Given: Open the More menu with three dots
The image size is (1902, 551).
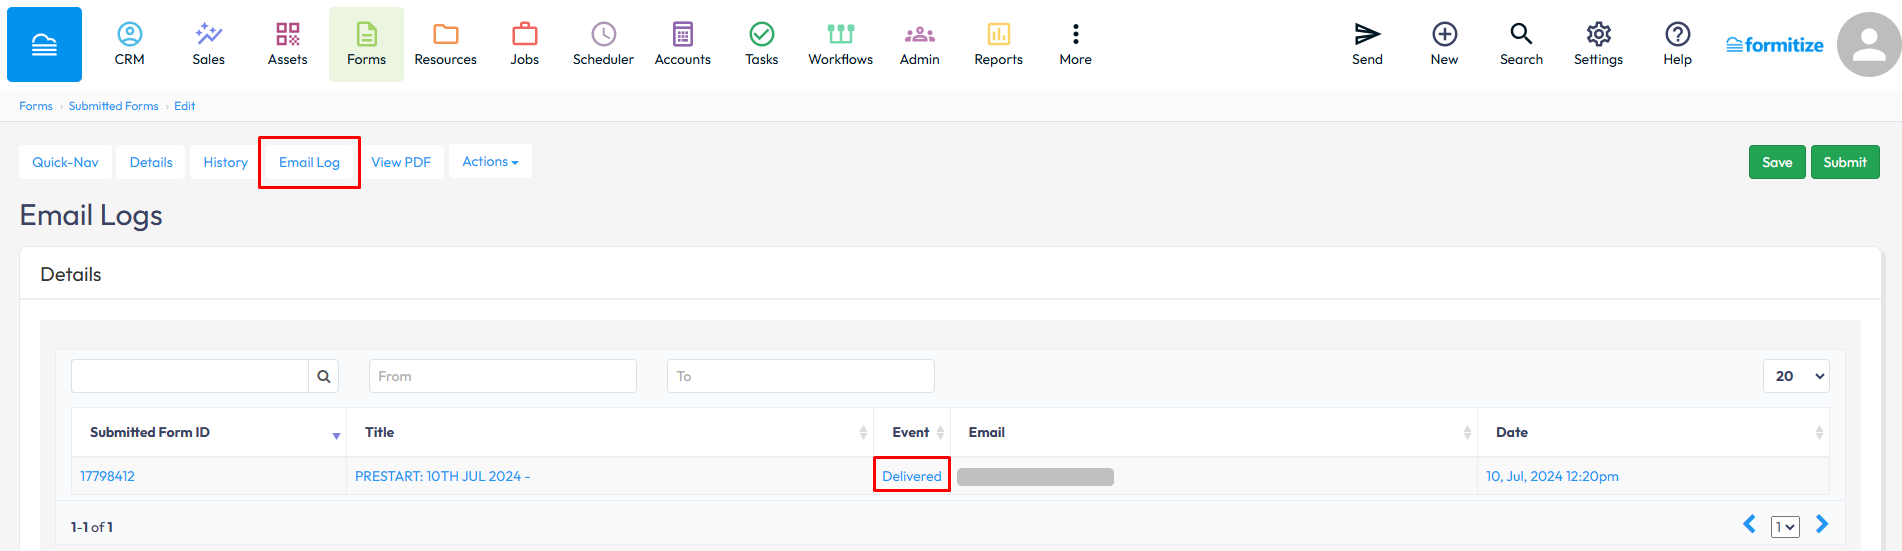Looking at the screenshot, I should [1075, 45].
